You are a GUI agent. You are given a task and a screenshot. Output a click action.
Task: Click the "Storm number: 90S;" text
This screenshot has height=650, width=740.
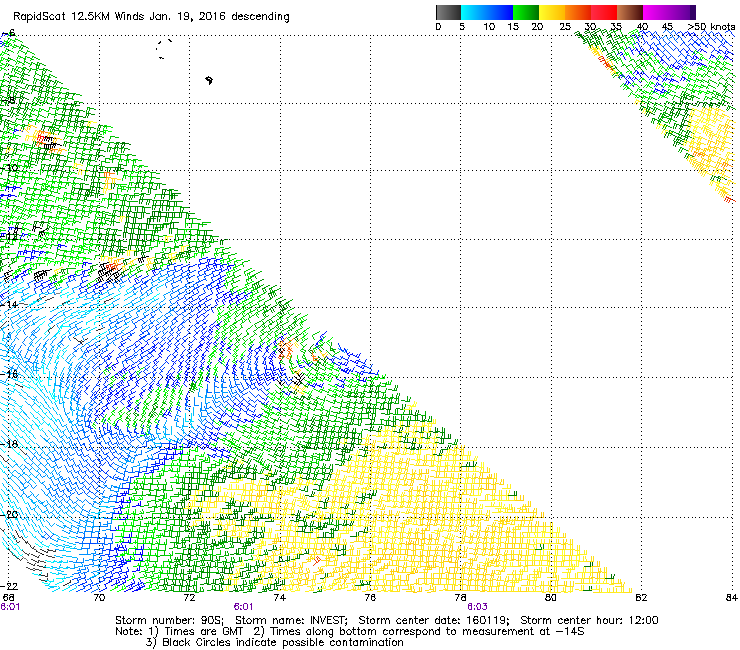(169, 620)
